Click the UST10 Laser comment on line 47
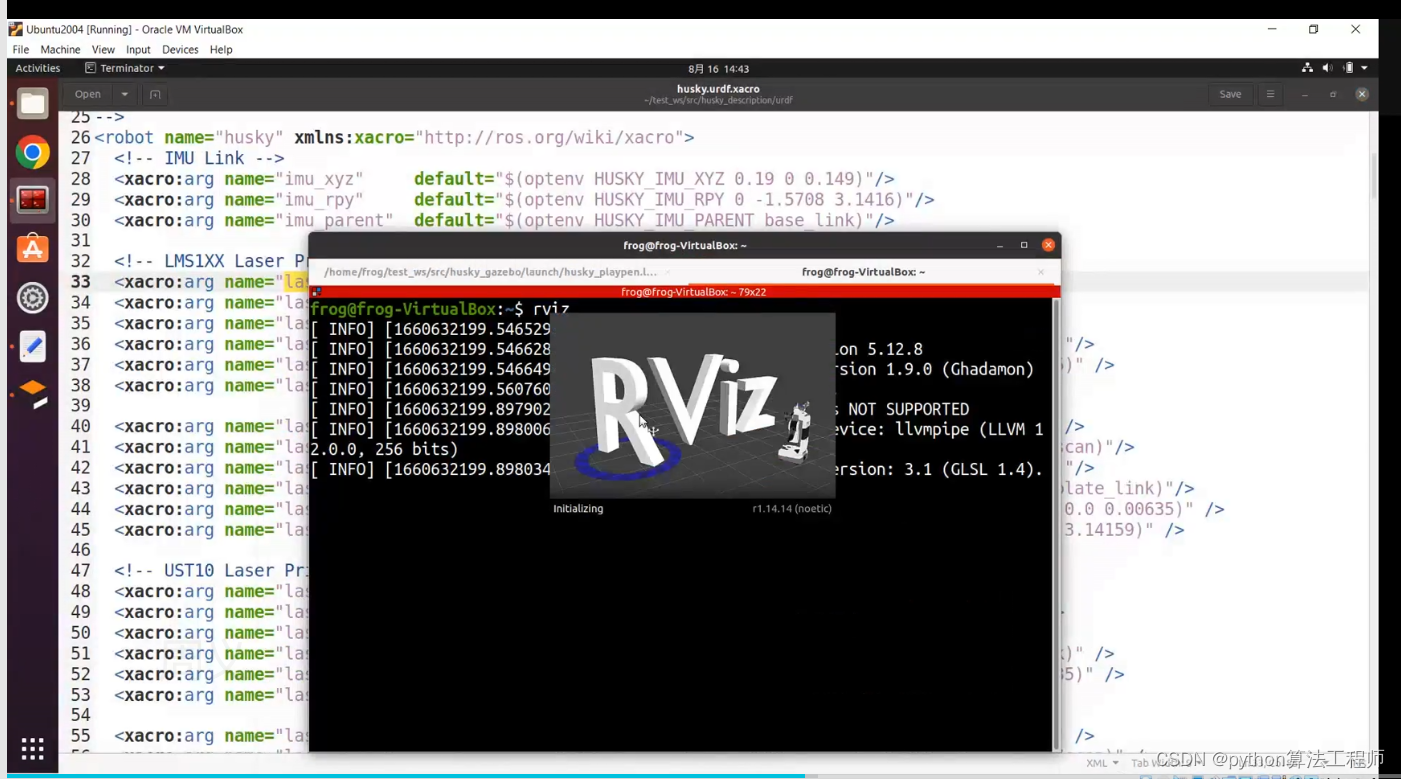Image resolution: width=1401 pixels, height=779 pixels. tap(211, 571)
